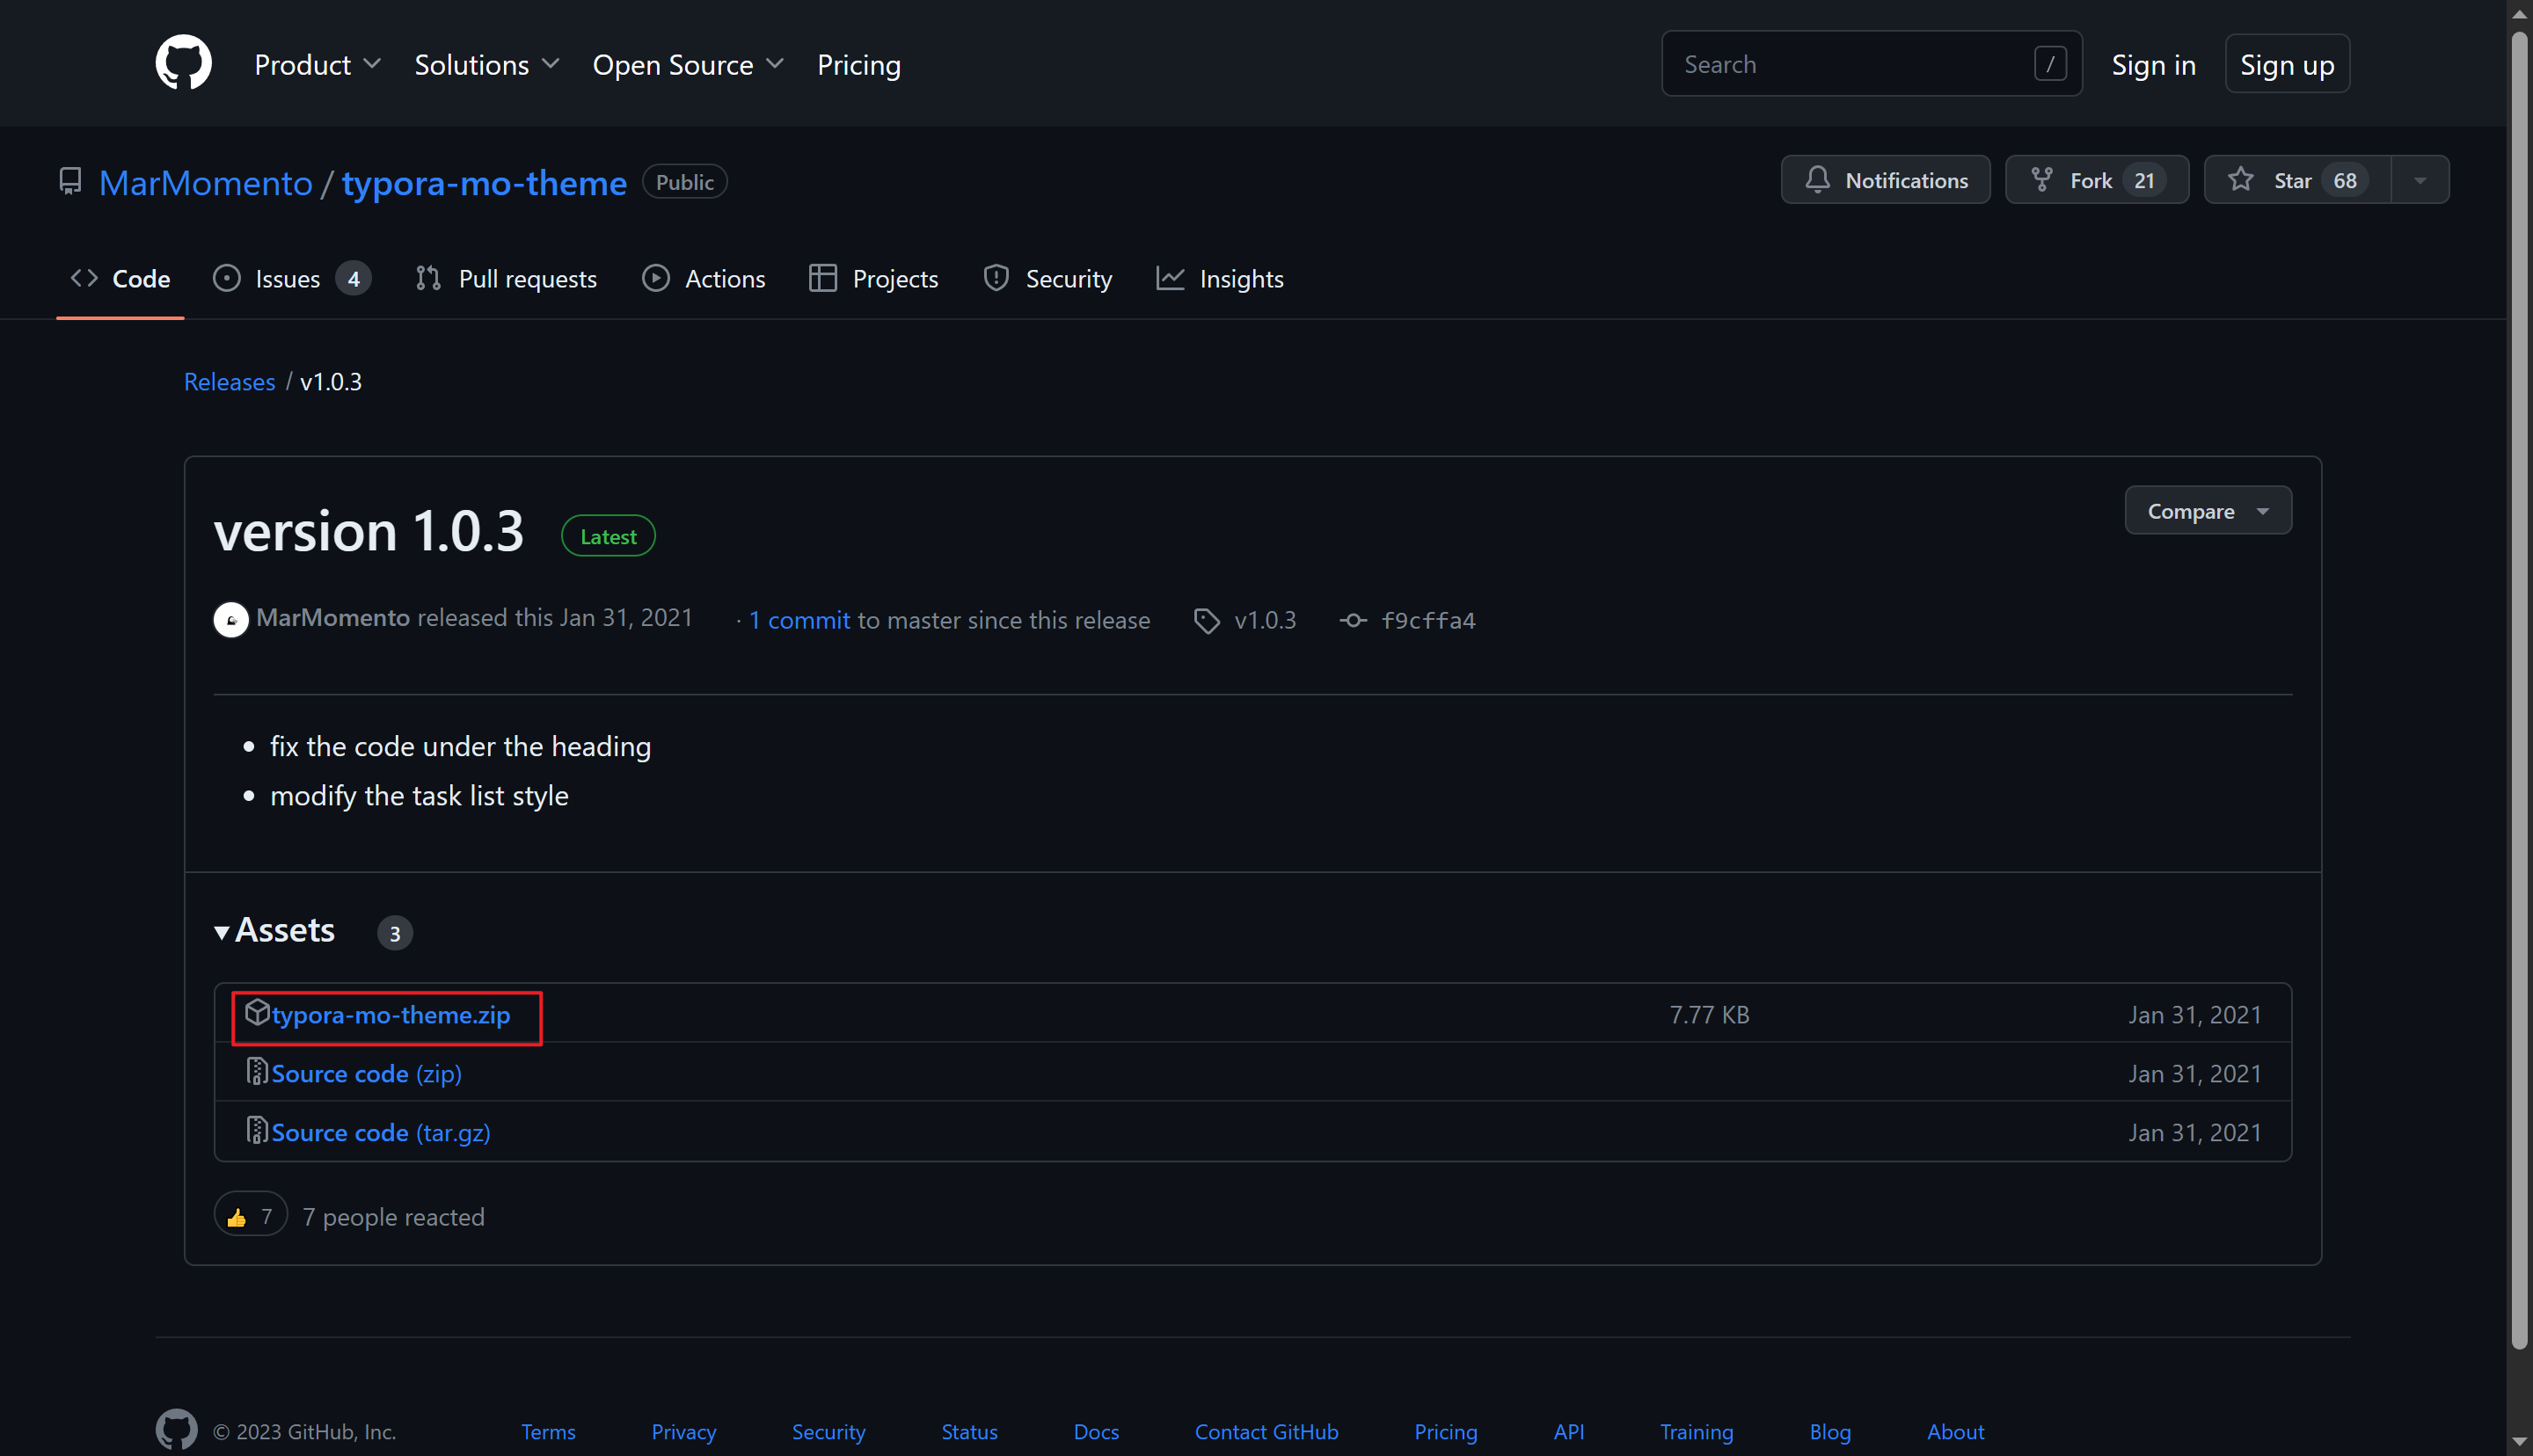Go to the Actions tab
Screen dimensions: 2533x1456
tap(704, 278)
